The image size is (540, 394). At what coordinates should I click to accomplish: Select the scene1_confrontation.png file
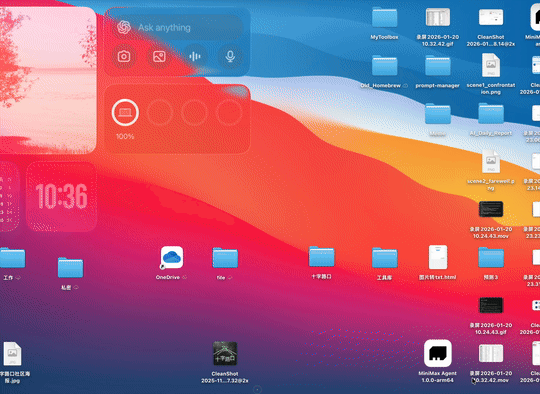pyautogui.click(x=491, y=65)
